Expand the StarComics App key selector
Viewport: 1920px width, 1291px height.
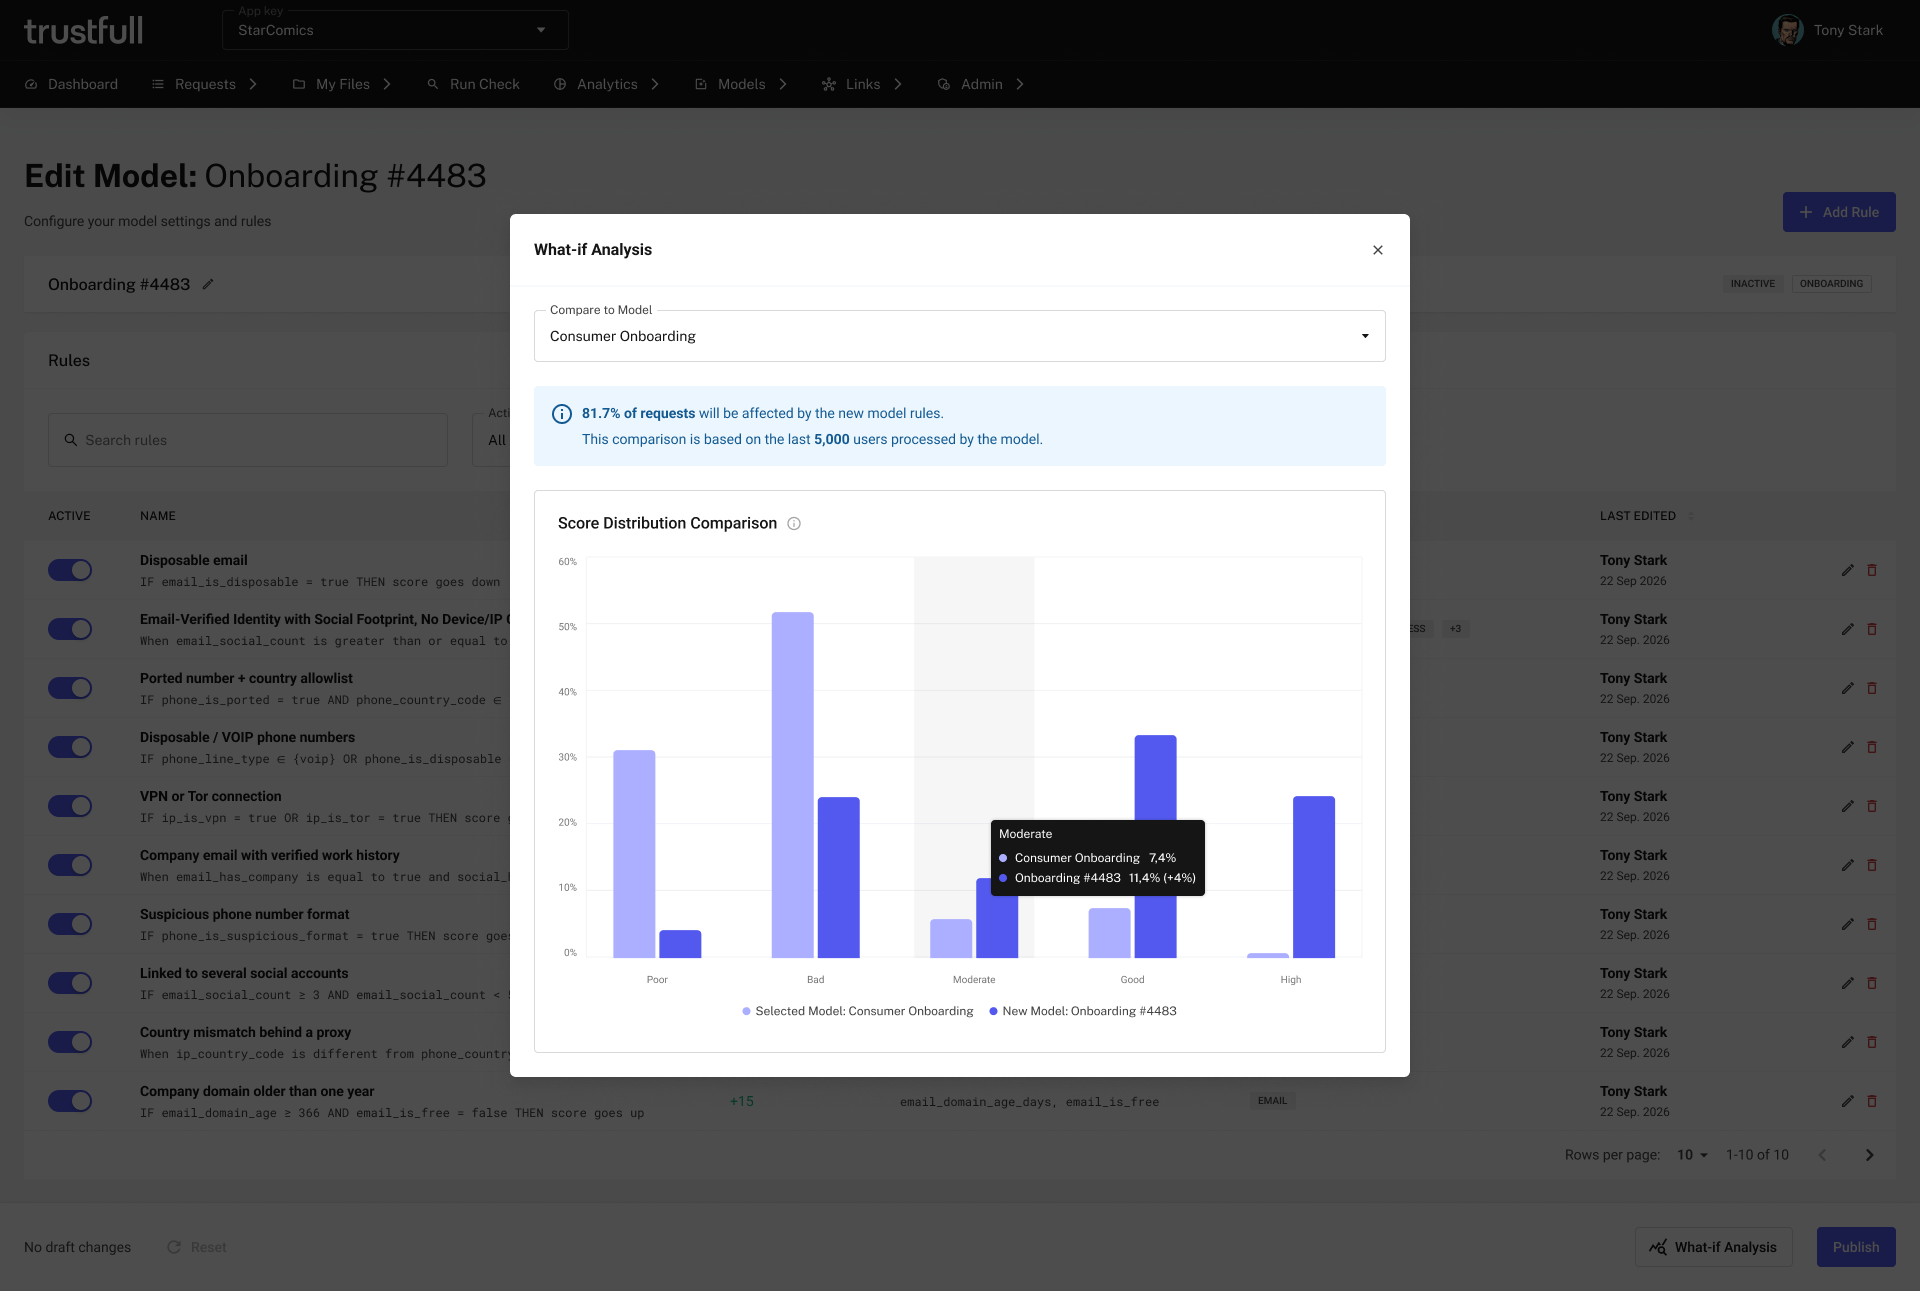pyautogui.click(x=395, y=30)
